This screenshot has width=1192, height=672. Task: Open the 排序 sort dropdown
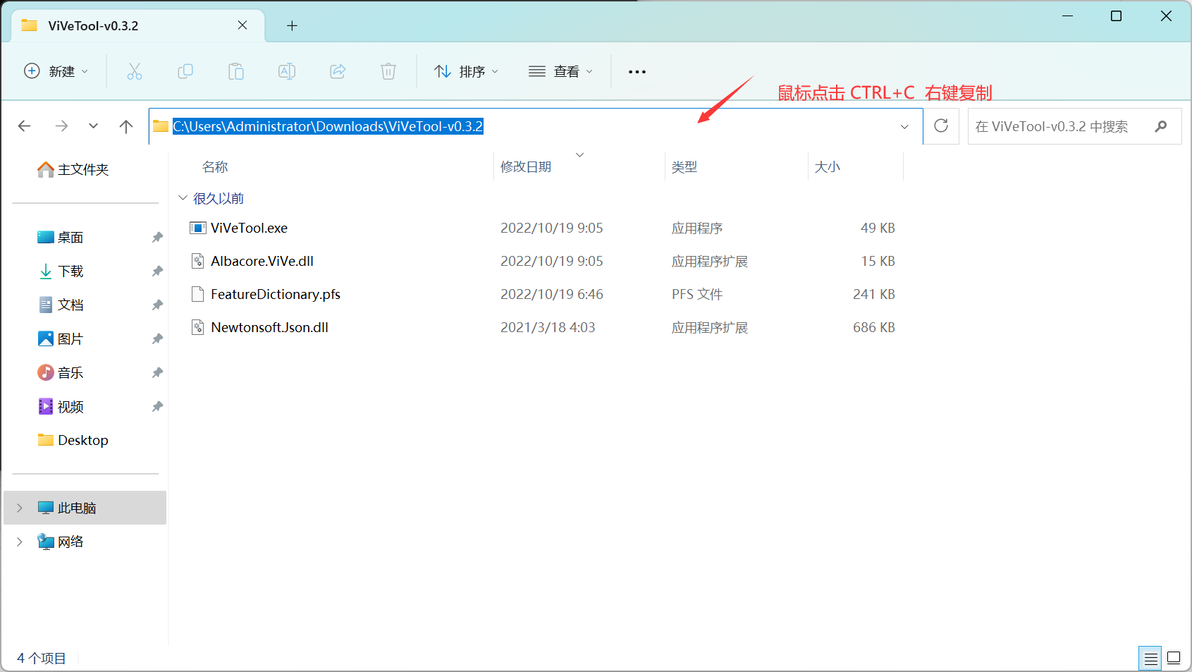(466, 71)
